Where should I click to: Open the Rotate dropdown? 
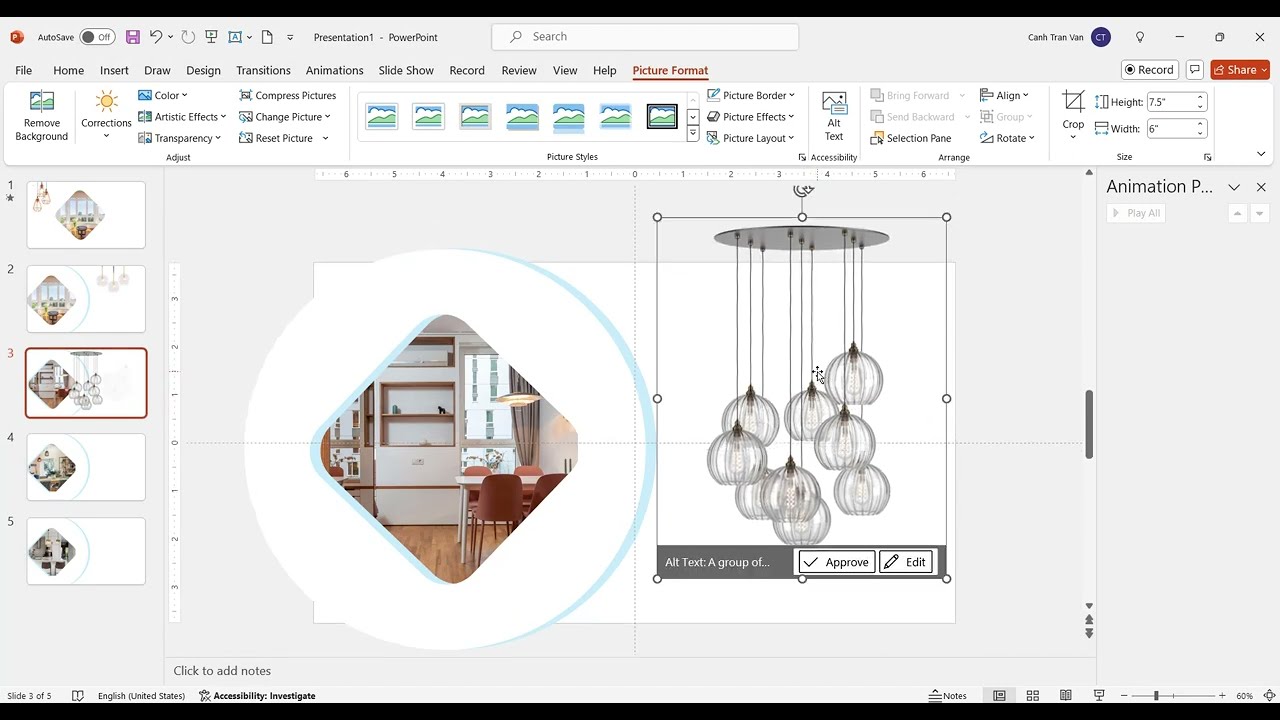(1007, 138)
